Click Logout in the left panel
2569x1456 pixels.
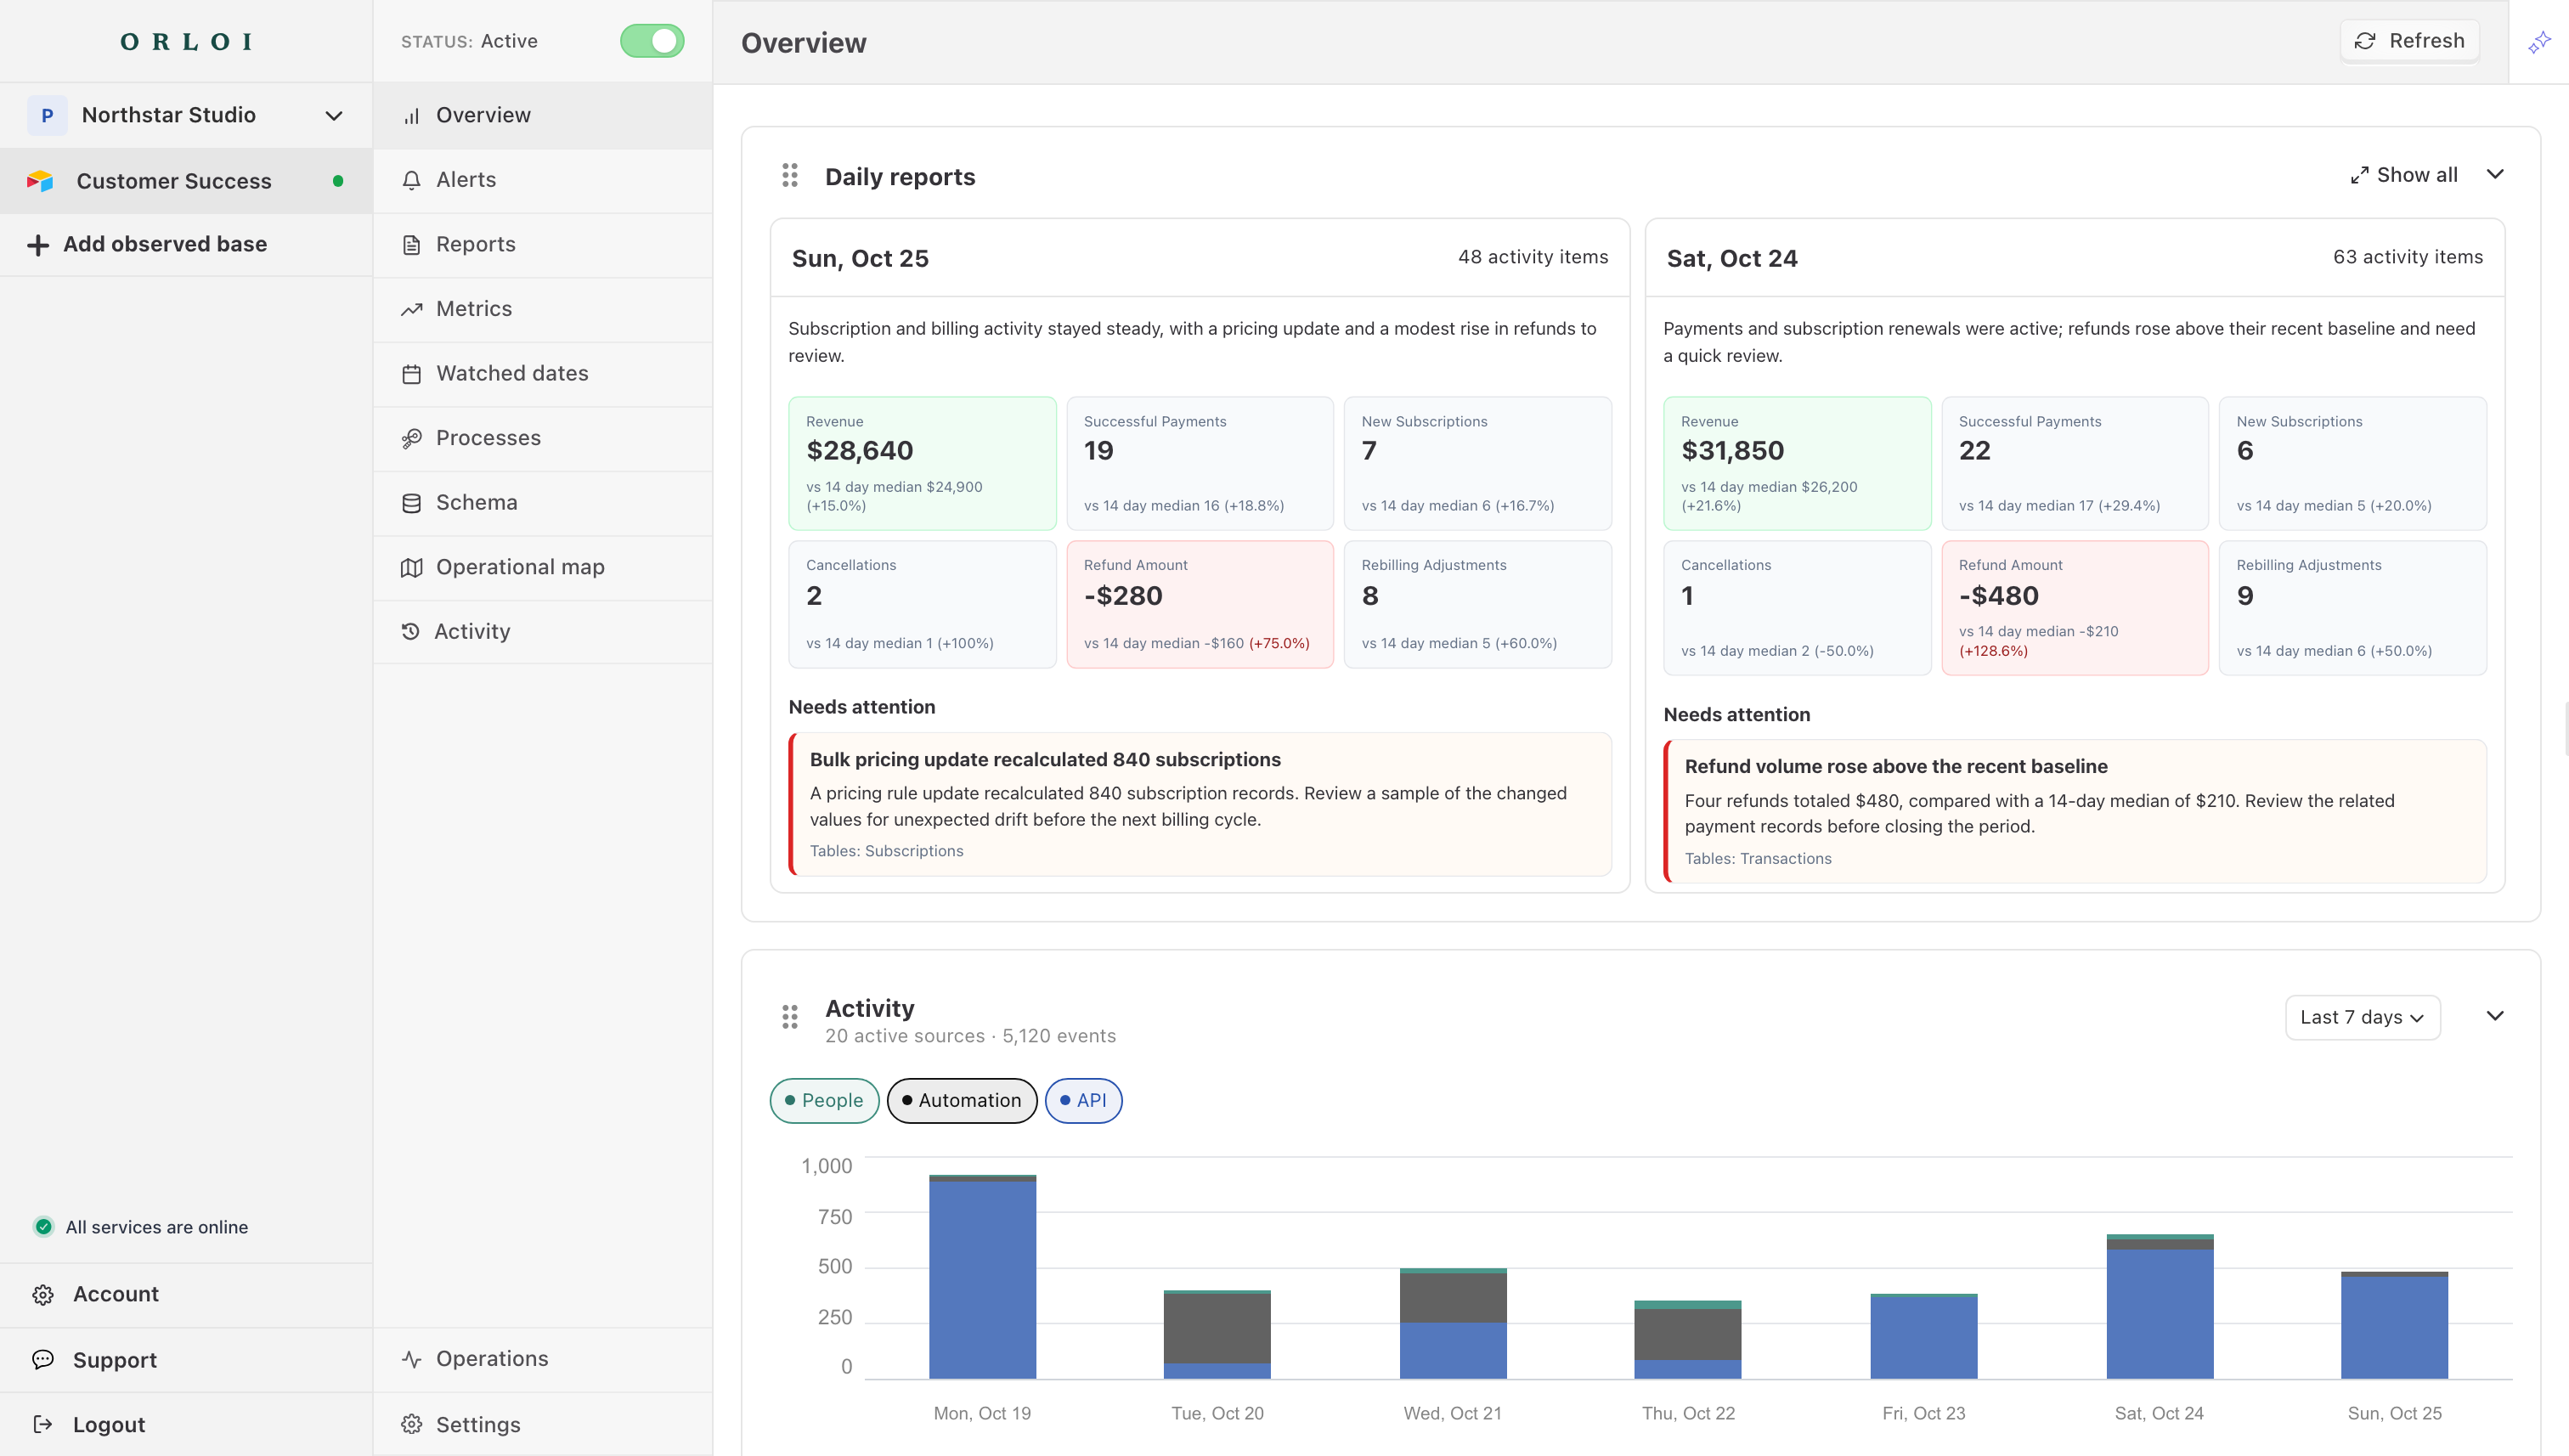(x=186, y=1424)
